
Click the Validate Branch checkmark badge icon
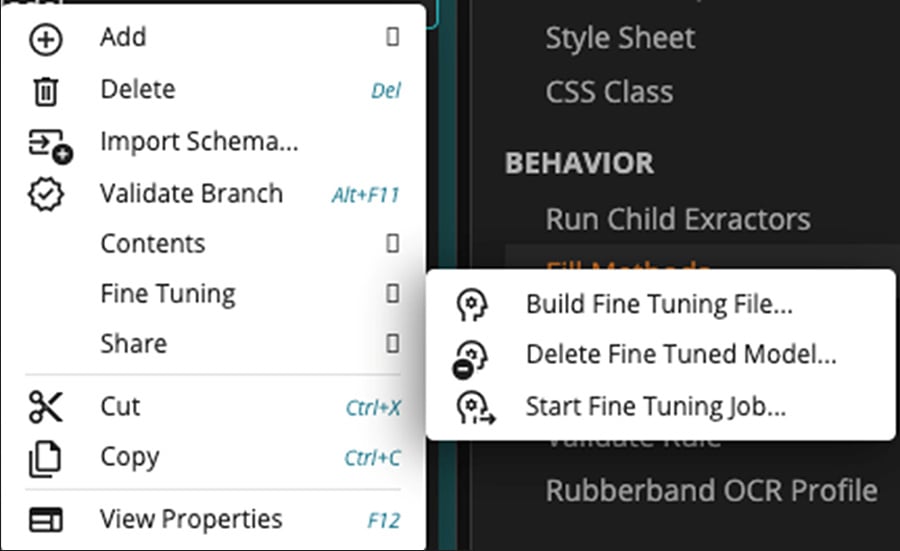(x=46, y=194)
